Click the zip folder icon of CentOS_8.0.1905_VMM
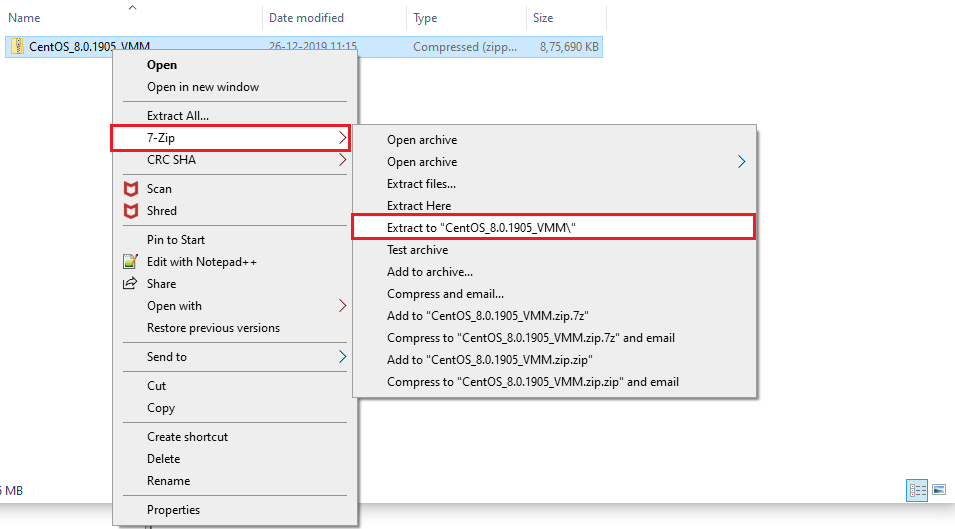This screenshot has width=955, height=529. click(x=17, y=46)
